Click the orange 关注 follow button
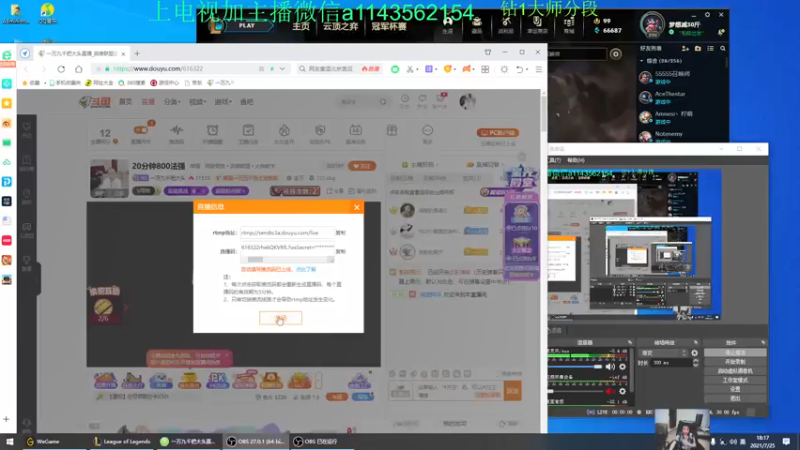 (362, 166)
